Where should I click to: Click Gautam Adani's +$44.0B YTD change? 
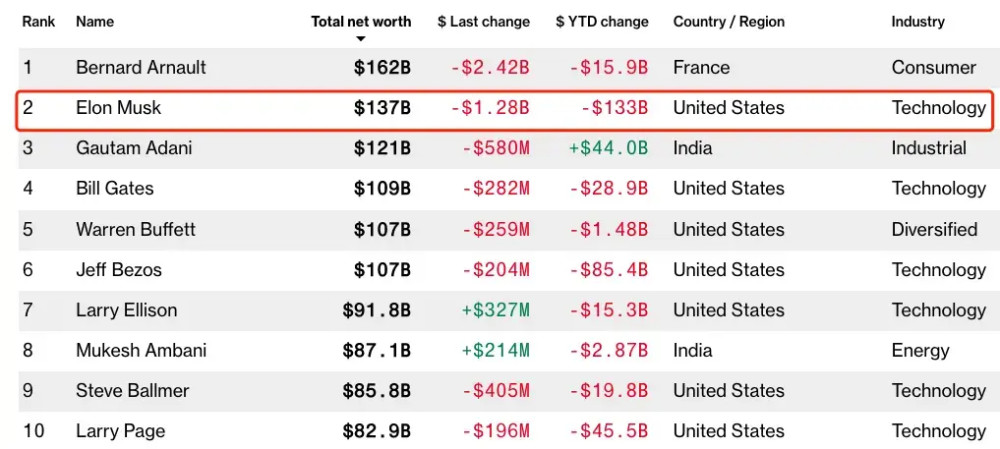tap(608, 148)
